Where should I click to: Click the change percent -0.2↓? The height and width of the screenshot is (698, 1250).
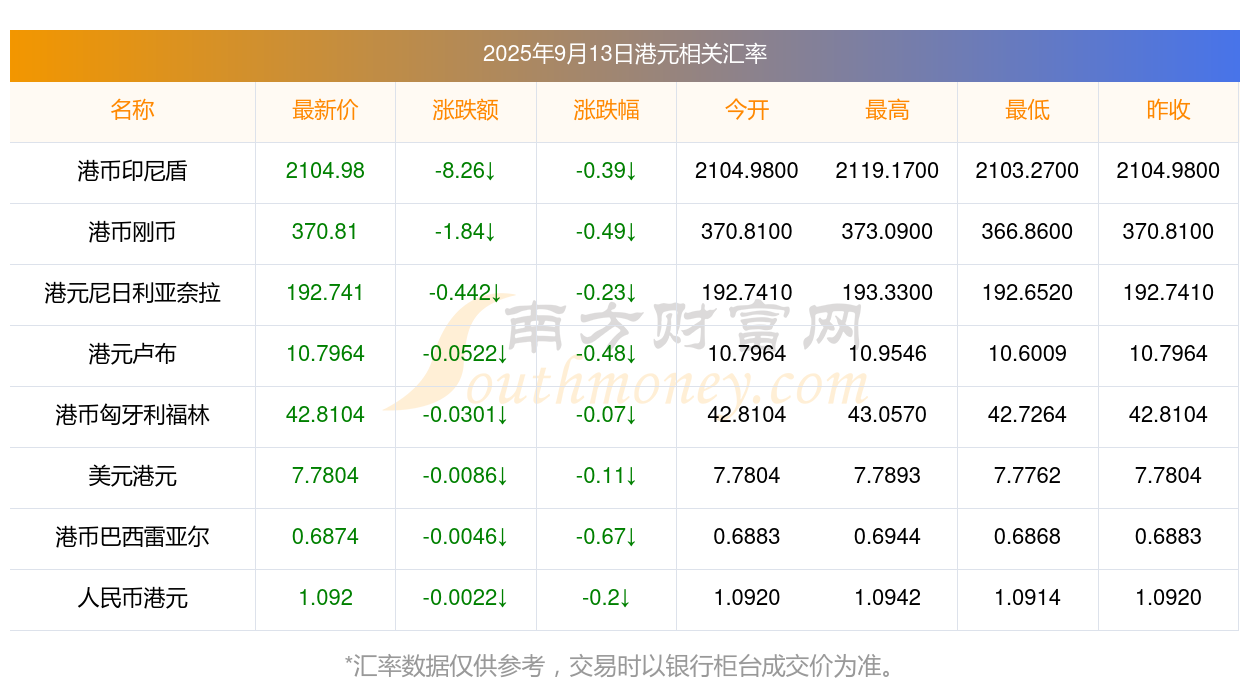pyautogui.click(x=606, y=598)
